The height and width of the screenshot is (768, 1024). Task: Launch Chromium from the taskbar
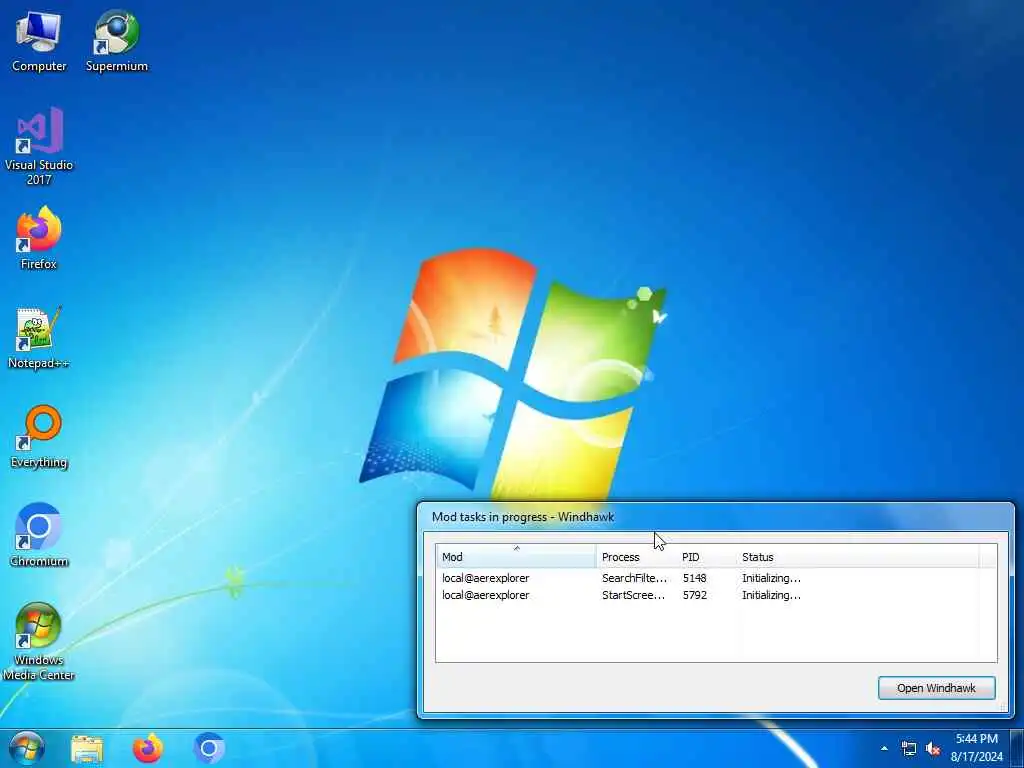209,749
